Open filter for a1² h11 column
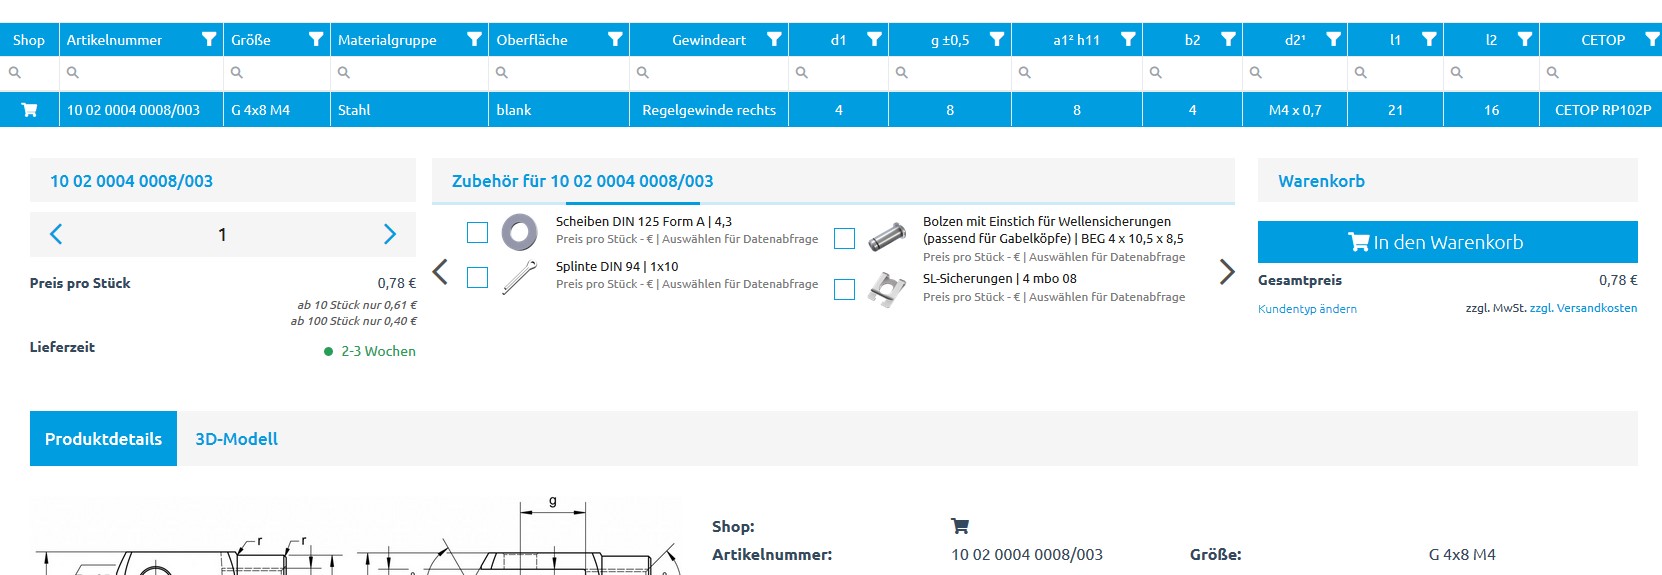 coord(1128,40)
